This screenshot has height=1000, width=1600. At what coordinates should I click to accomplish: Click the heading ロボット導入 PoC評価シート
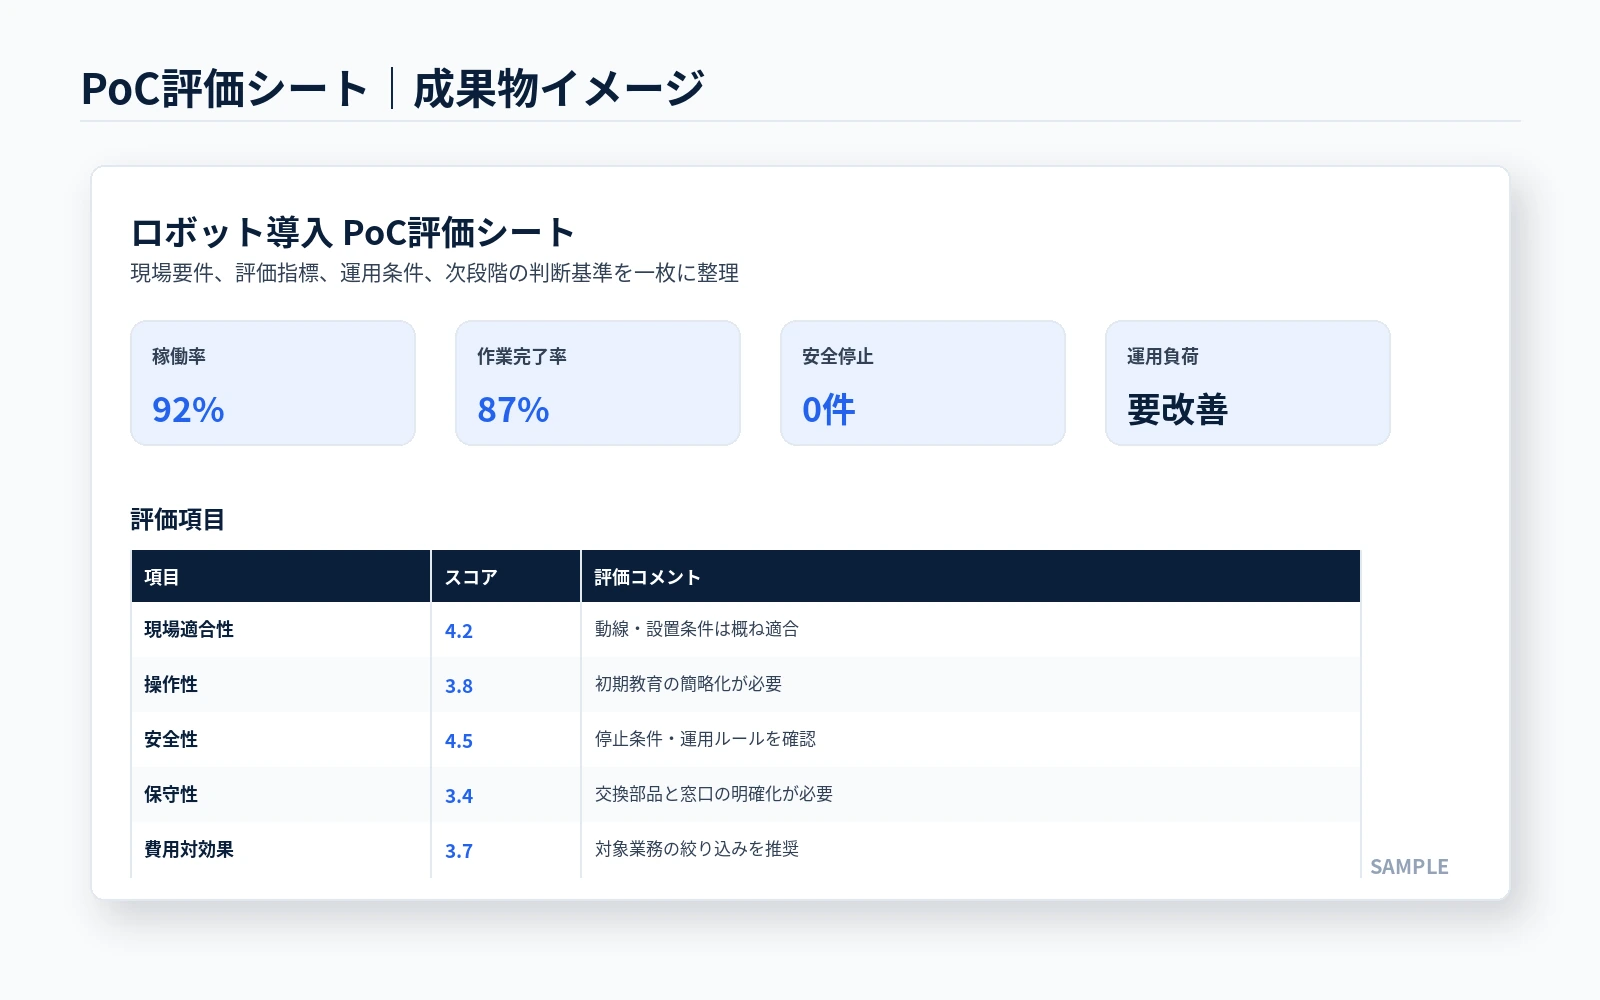click(x=352, y=233)
